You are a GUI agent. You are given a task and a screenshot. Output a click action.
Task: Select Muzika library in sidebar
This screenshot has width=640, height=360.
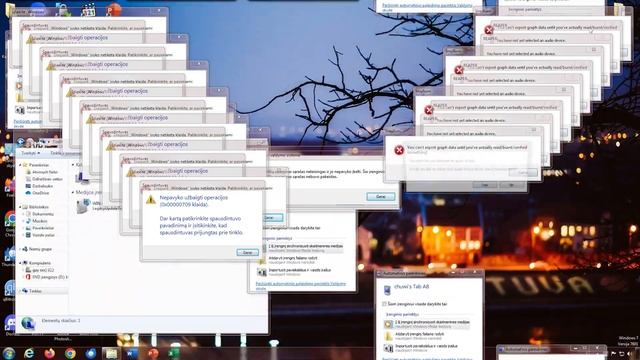tap(36, 221)
